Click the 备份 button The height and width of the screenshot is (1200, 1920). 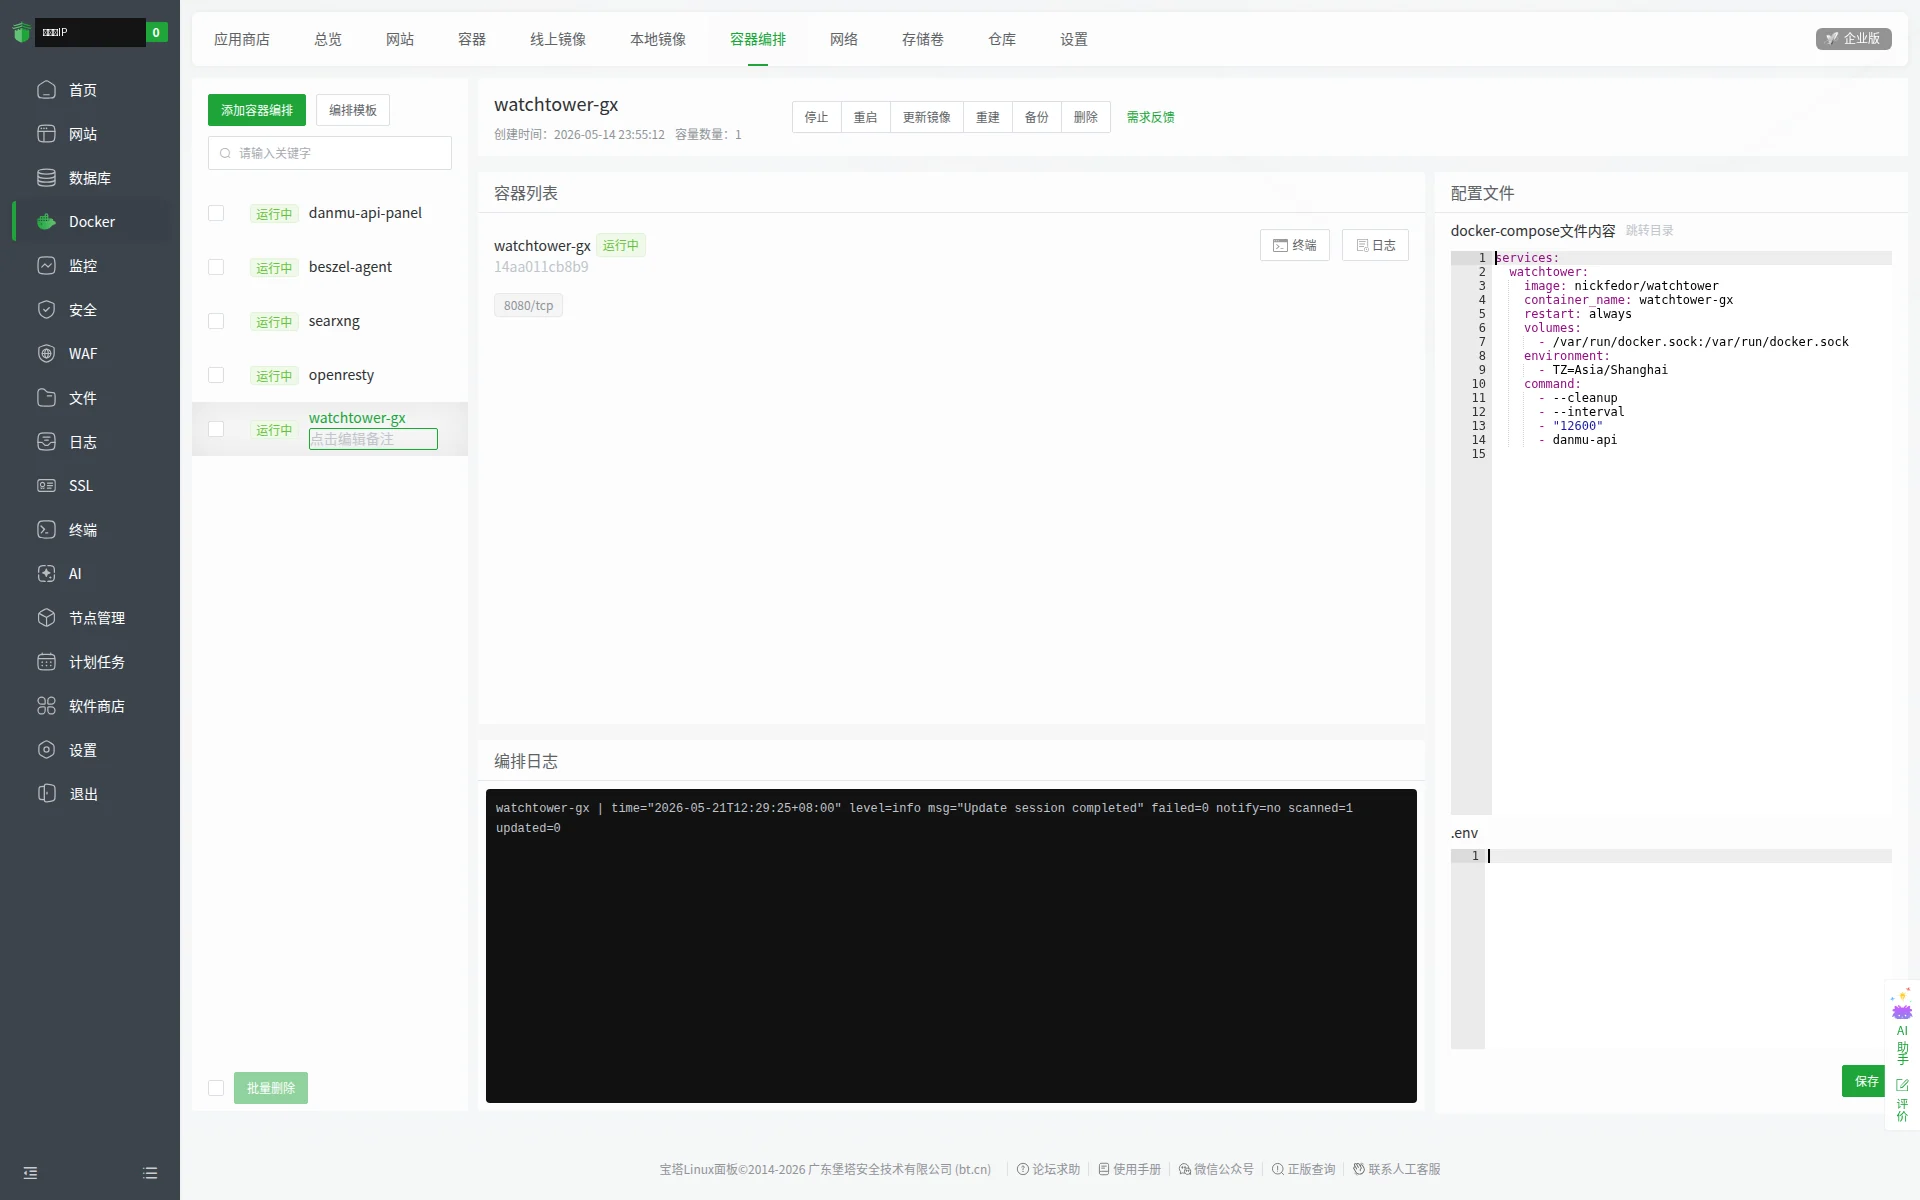[1037, 117]
